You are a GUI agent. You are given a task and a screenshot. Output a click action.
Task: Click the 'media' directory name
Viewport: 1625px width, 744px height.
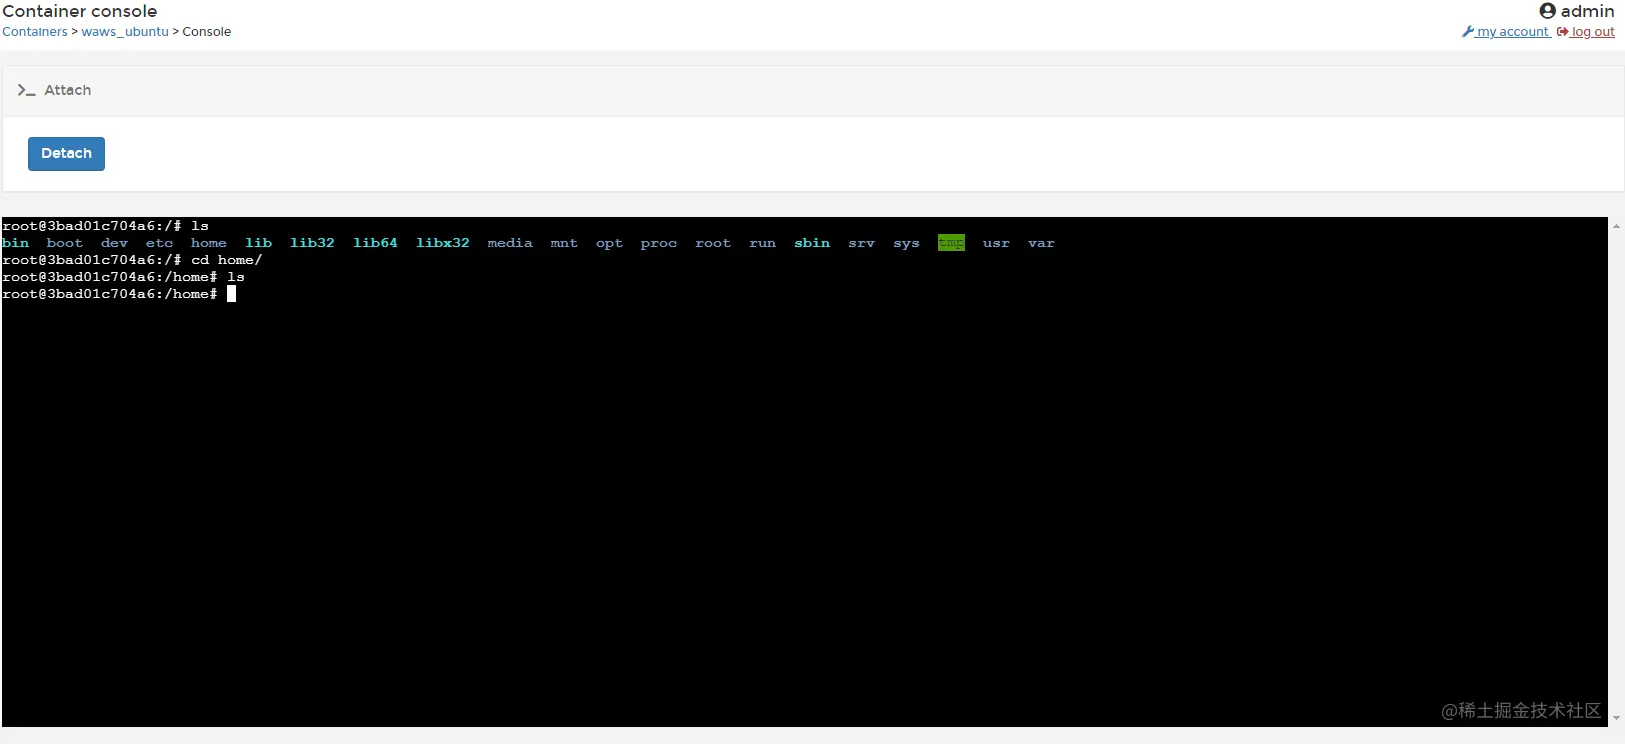point(510,243)
